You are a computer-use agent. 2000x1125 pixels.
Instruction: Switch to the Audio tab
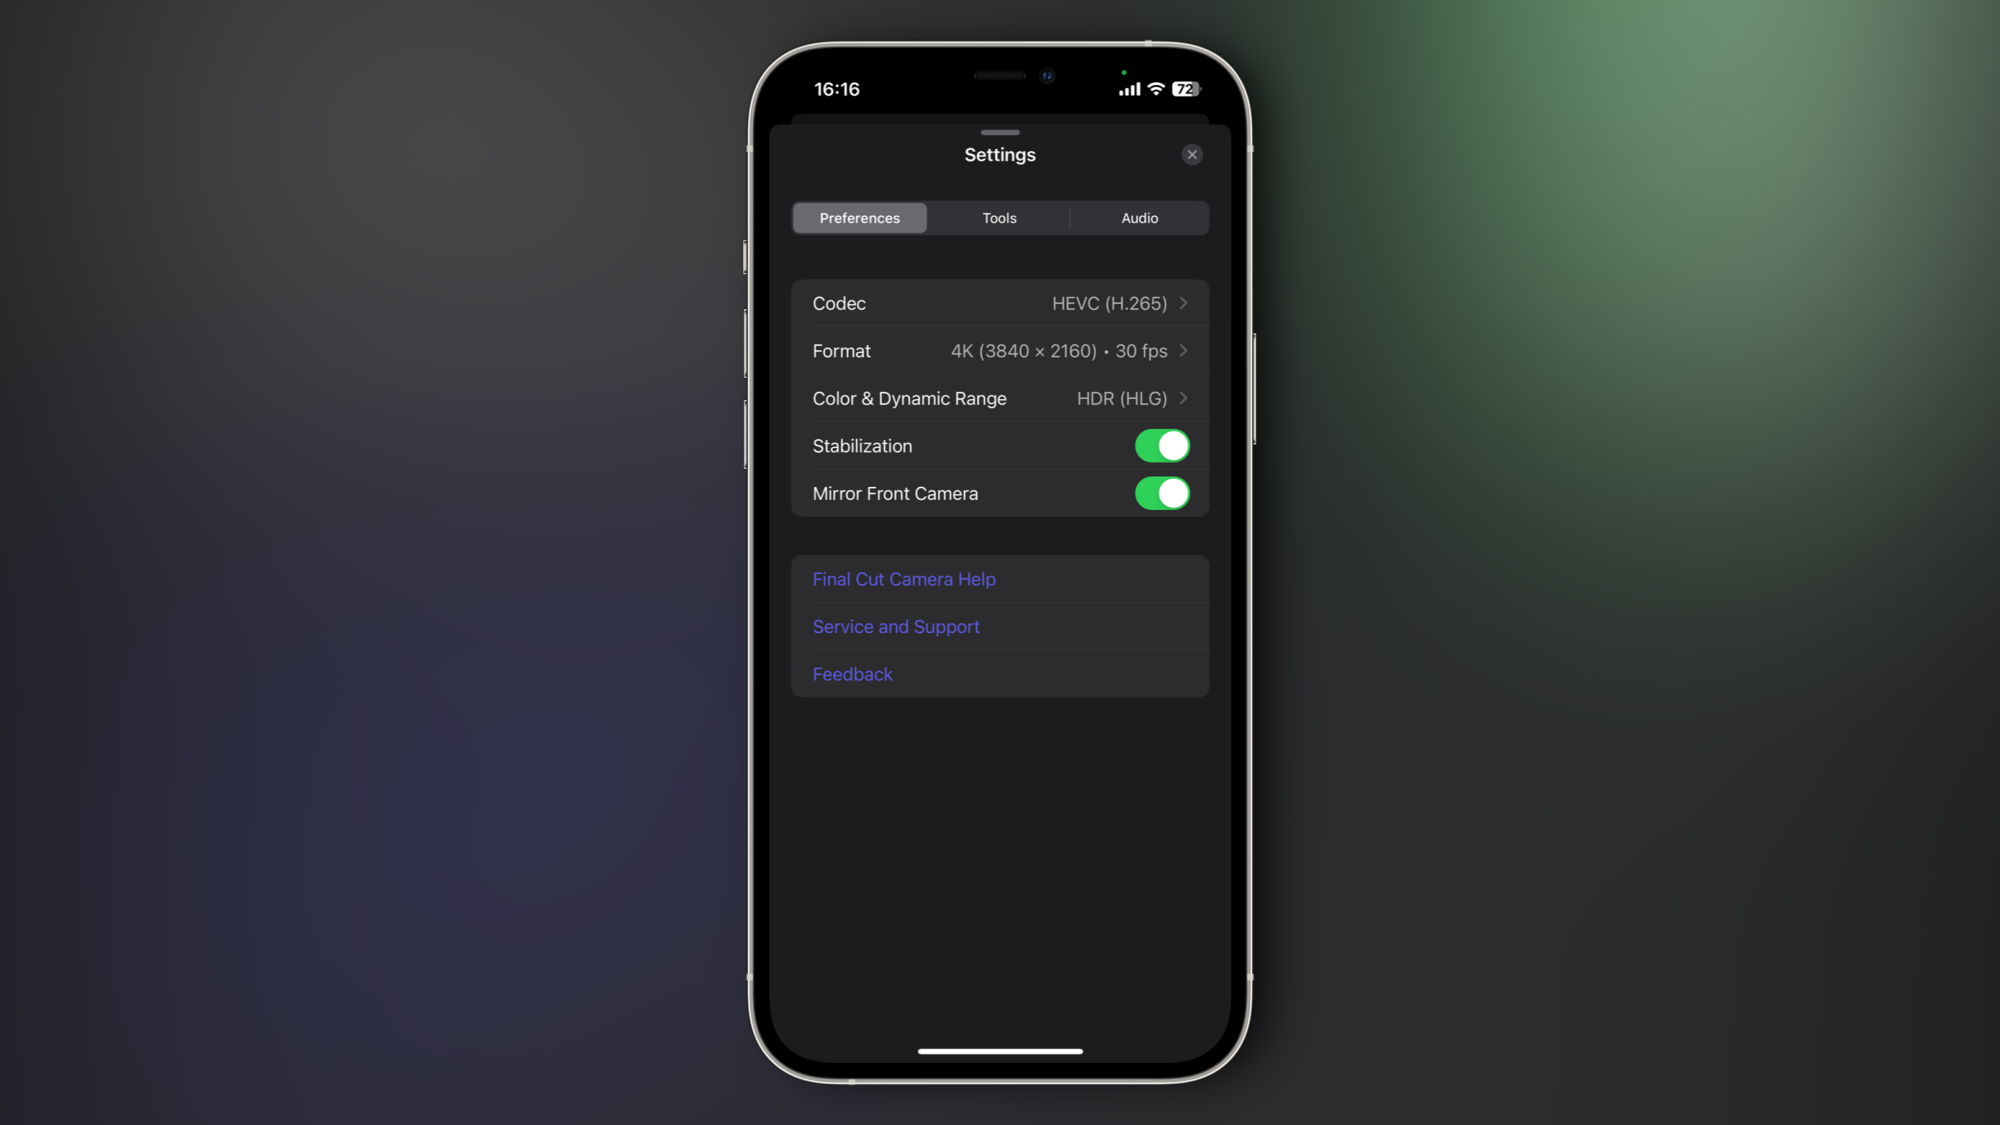pos(1140,218)
